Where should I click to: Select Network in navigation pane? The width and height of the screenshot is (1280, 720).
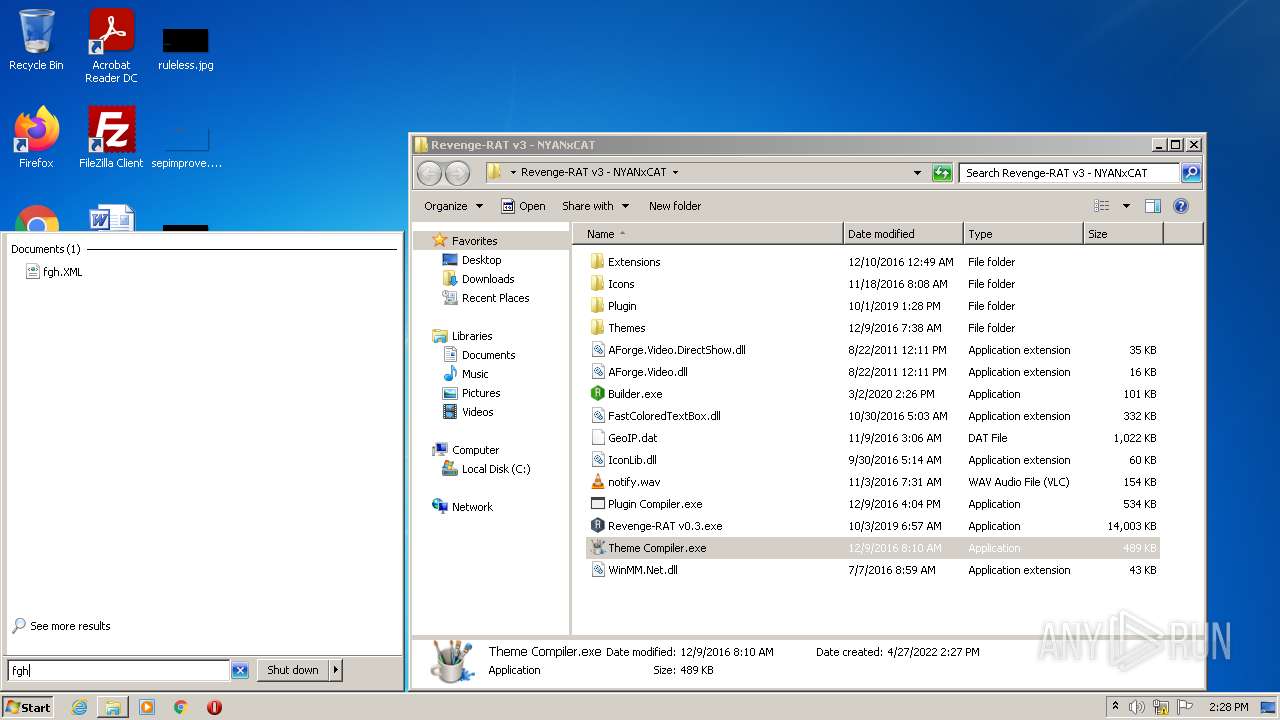tap(462, 507)
